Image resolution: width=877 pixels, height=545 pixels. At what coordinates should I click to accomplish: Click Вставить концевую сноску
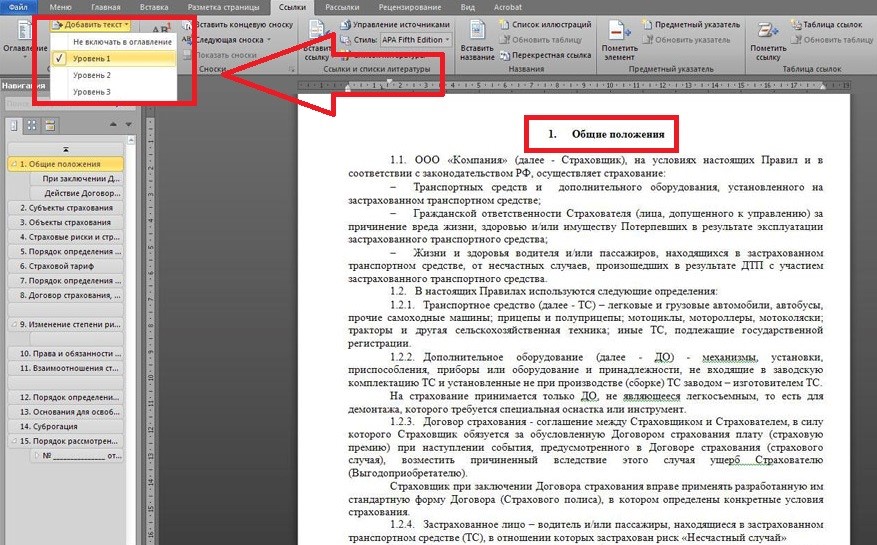[x=238, y=25]
